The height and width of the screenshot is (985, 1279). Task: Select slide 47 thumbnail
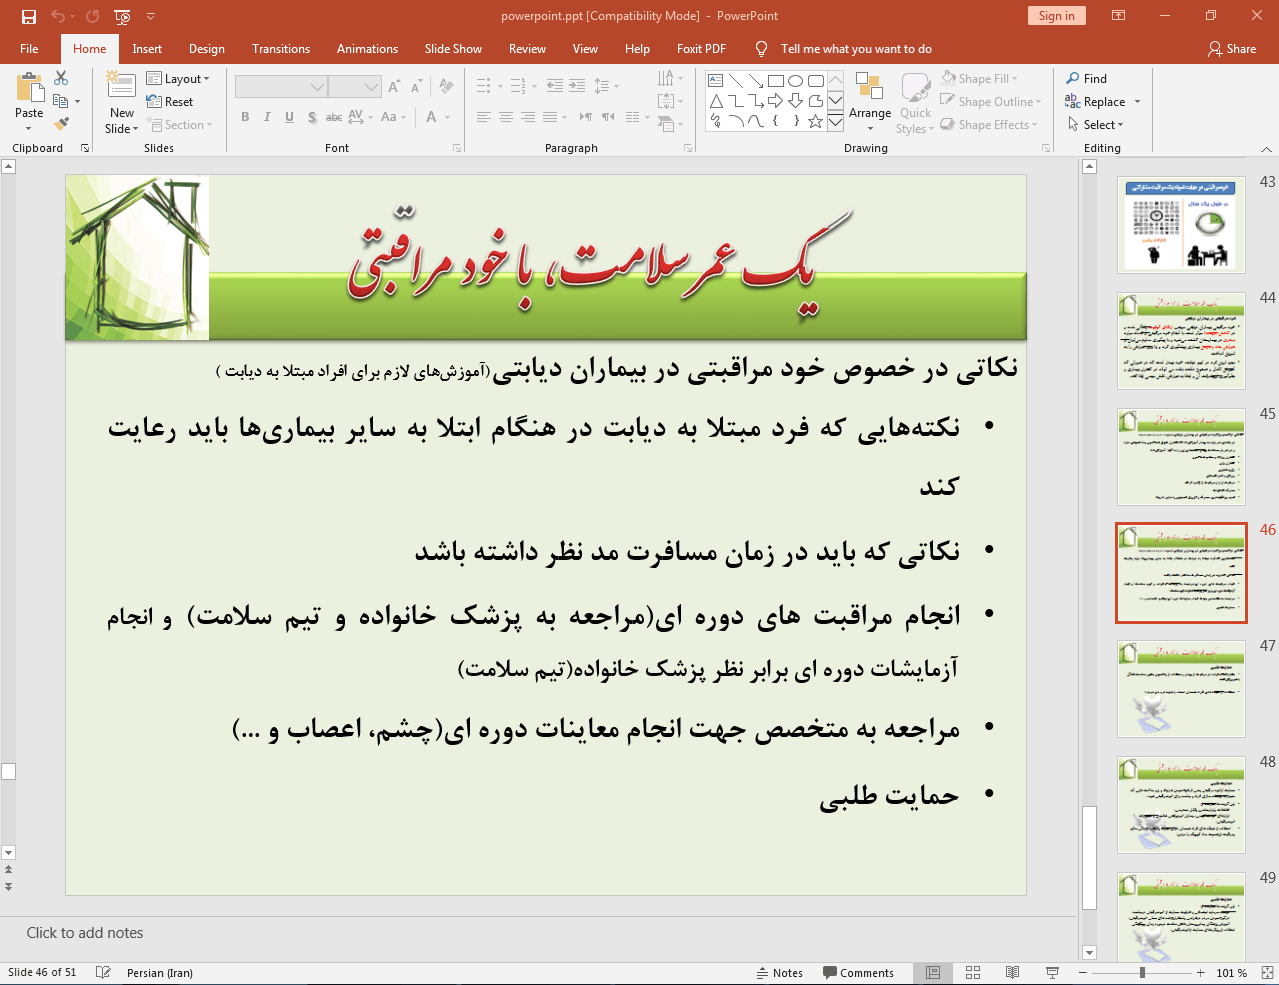(1182, 689)
